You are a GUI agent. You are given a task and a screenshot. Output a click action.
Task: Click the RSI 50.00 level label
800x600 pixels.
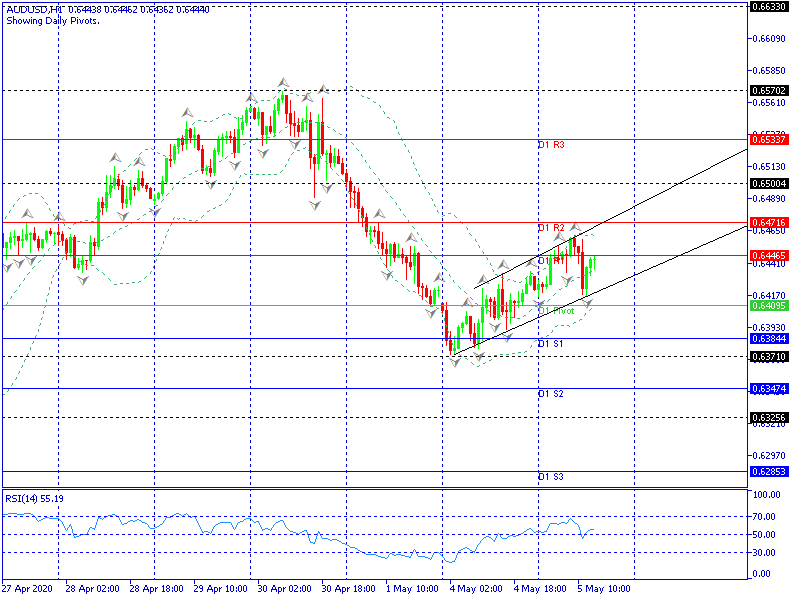point(764,535)
